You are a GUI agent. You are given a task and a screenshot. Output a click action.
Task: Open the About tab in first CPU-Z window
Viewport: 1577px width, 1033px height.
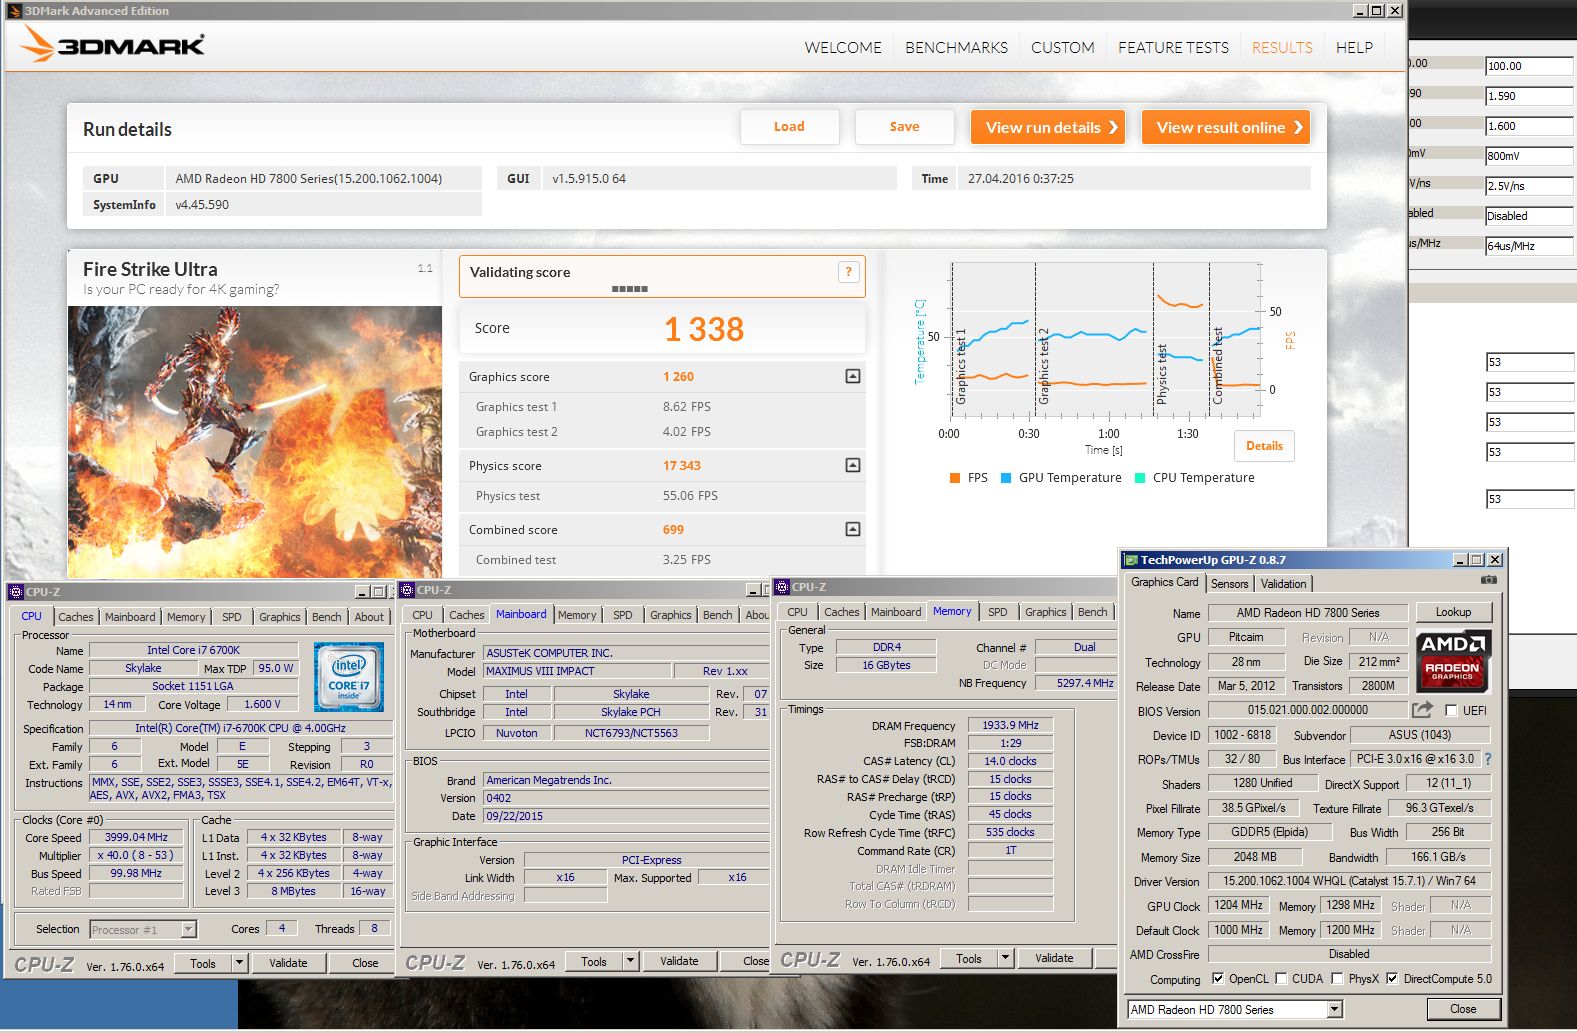[369, 617]
